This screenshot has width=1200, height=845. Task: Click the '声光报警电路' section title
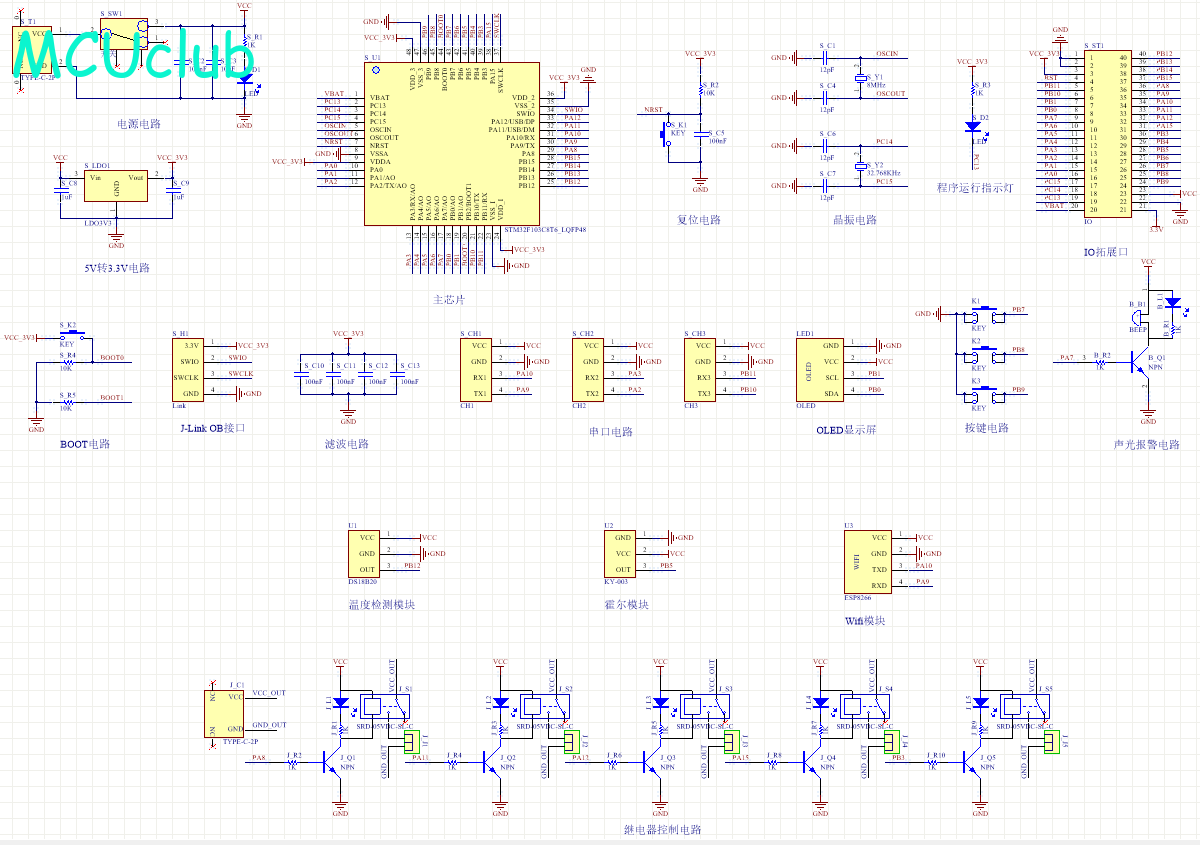1146,445
